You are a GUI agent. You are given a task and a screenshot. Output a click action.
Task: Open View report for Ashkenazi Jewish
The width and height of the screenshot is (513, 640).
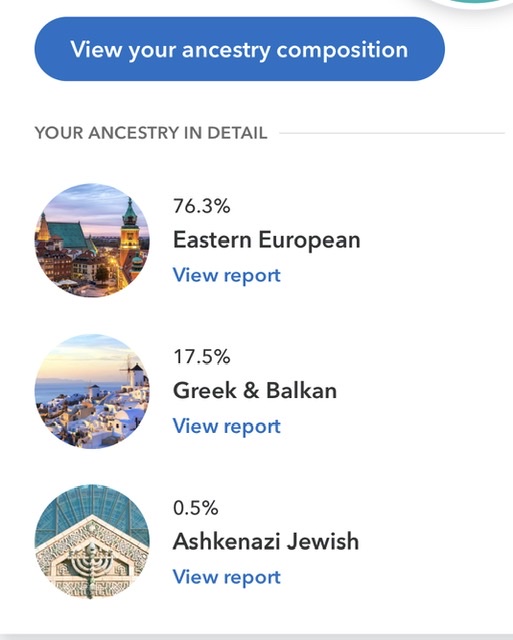pyautogui.click(x=227, y=577)
